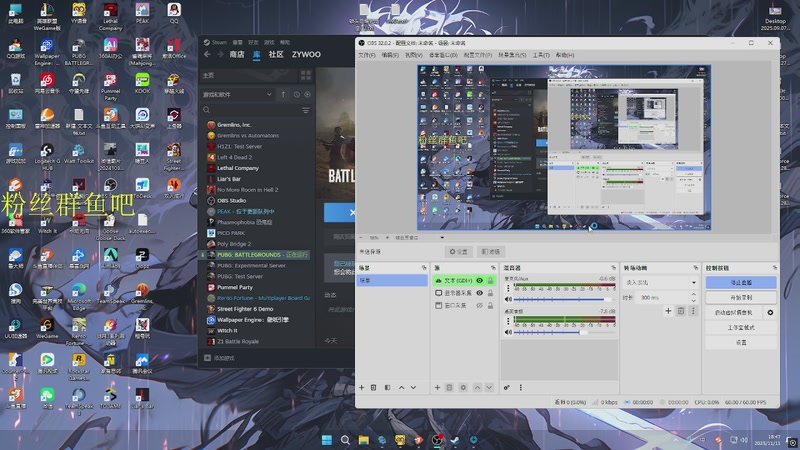Screen dimensions: 800x450
Task: Open the OBS Edit menu
Action: click(x=390, y=55)
